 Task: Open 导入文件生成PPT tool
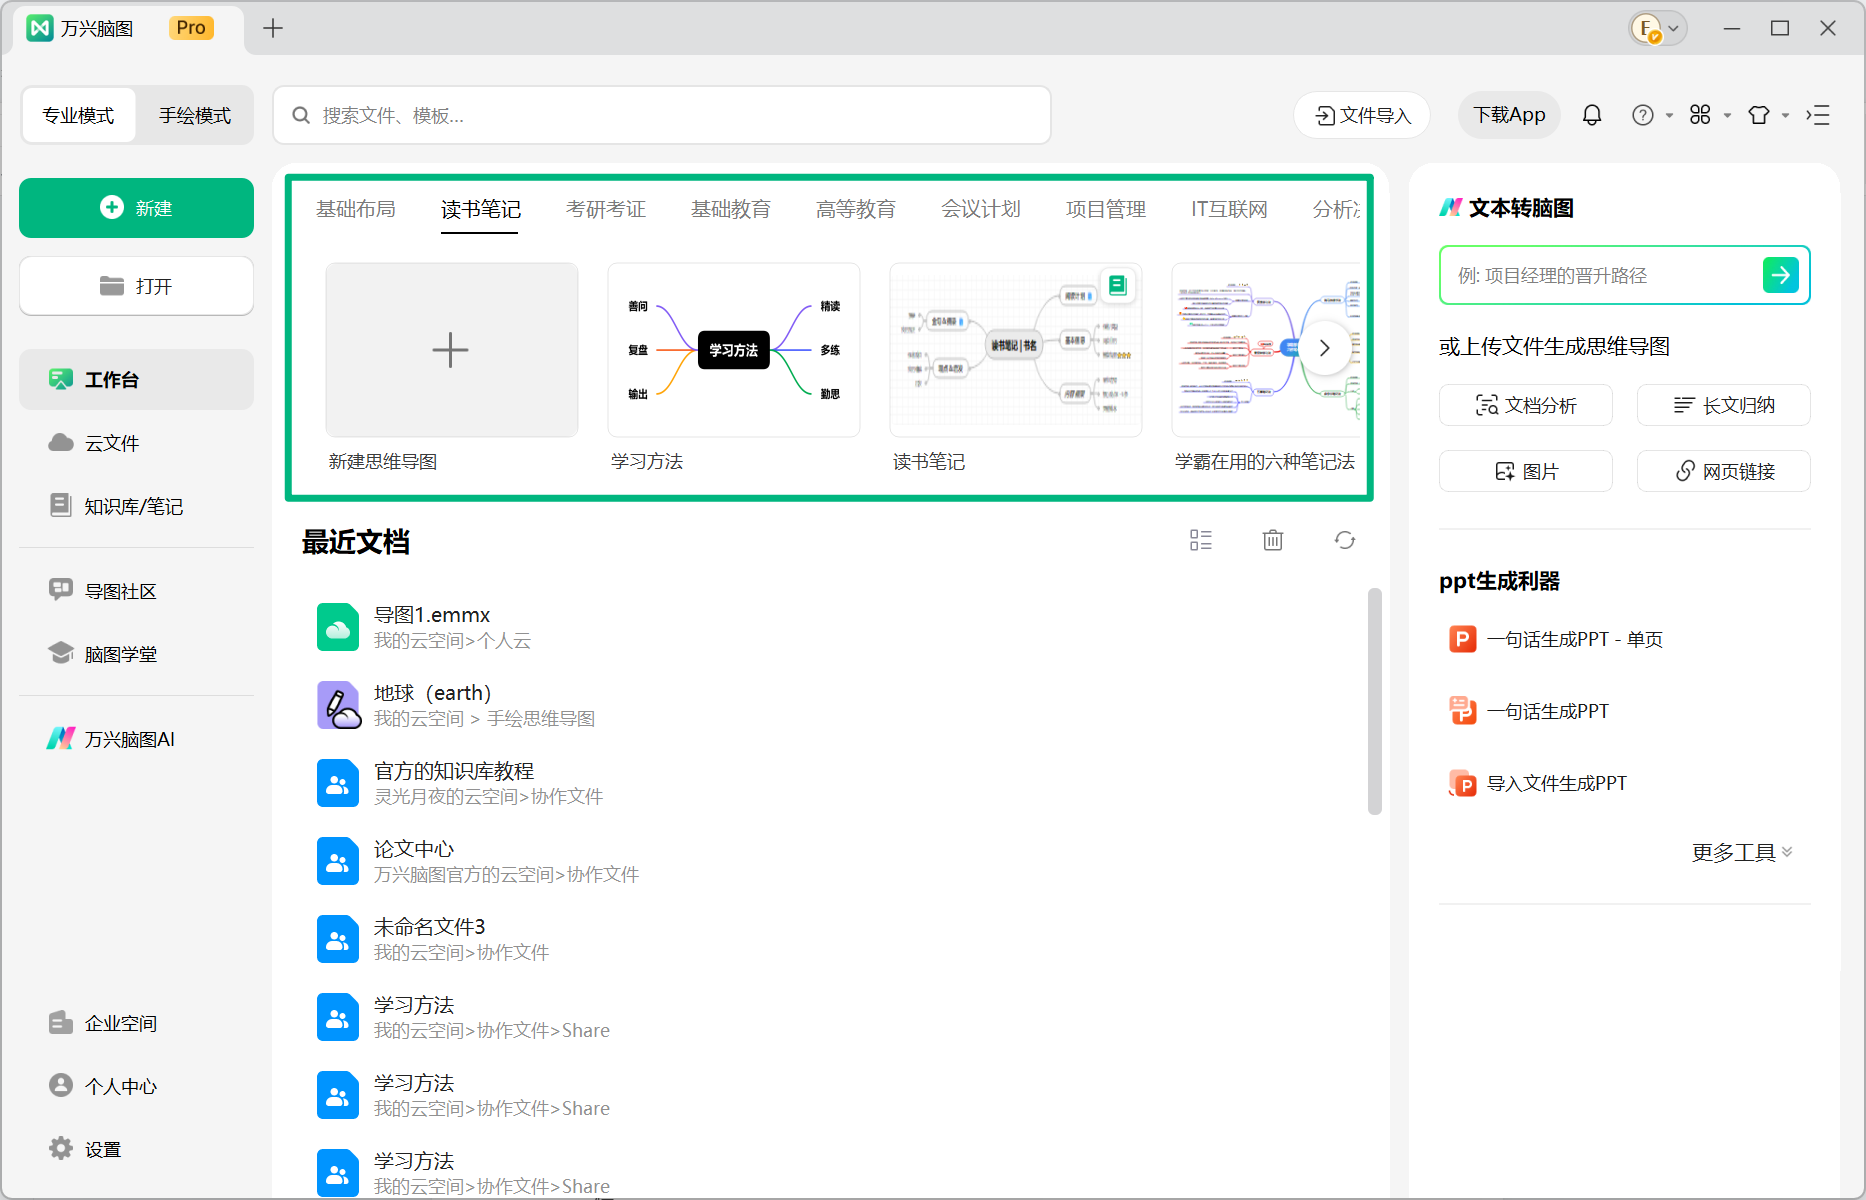[1537, 783]
